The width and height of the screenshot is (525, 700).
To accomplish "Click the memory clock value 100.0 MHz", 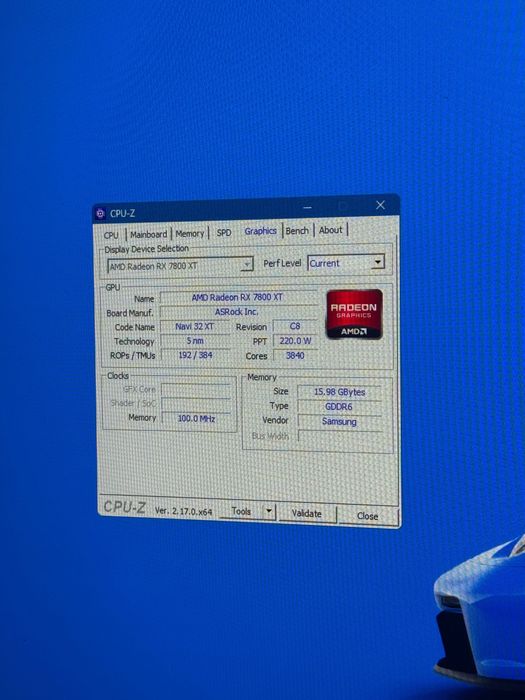I will (196, 419).
